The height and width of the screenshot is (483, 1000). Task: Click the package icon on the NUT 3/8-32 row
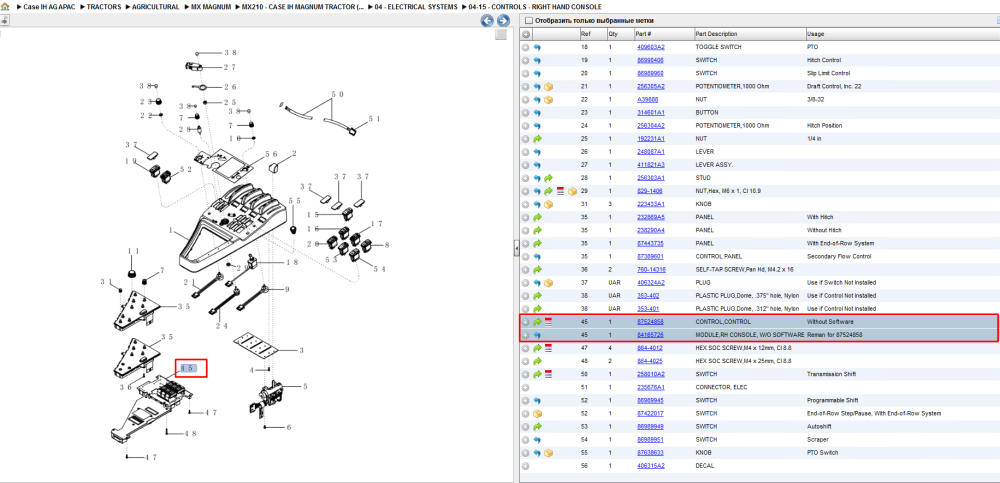tap(548, 100)
